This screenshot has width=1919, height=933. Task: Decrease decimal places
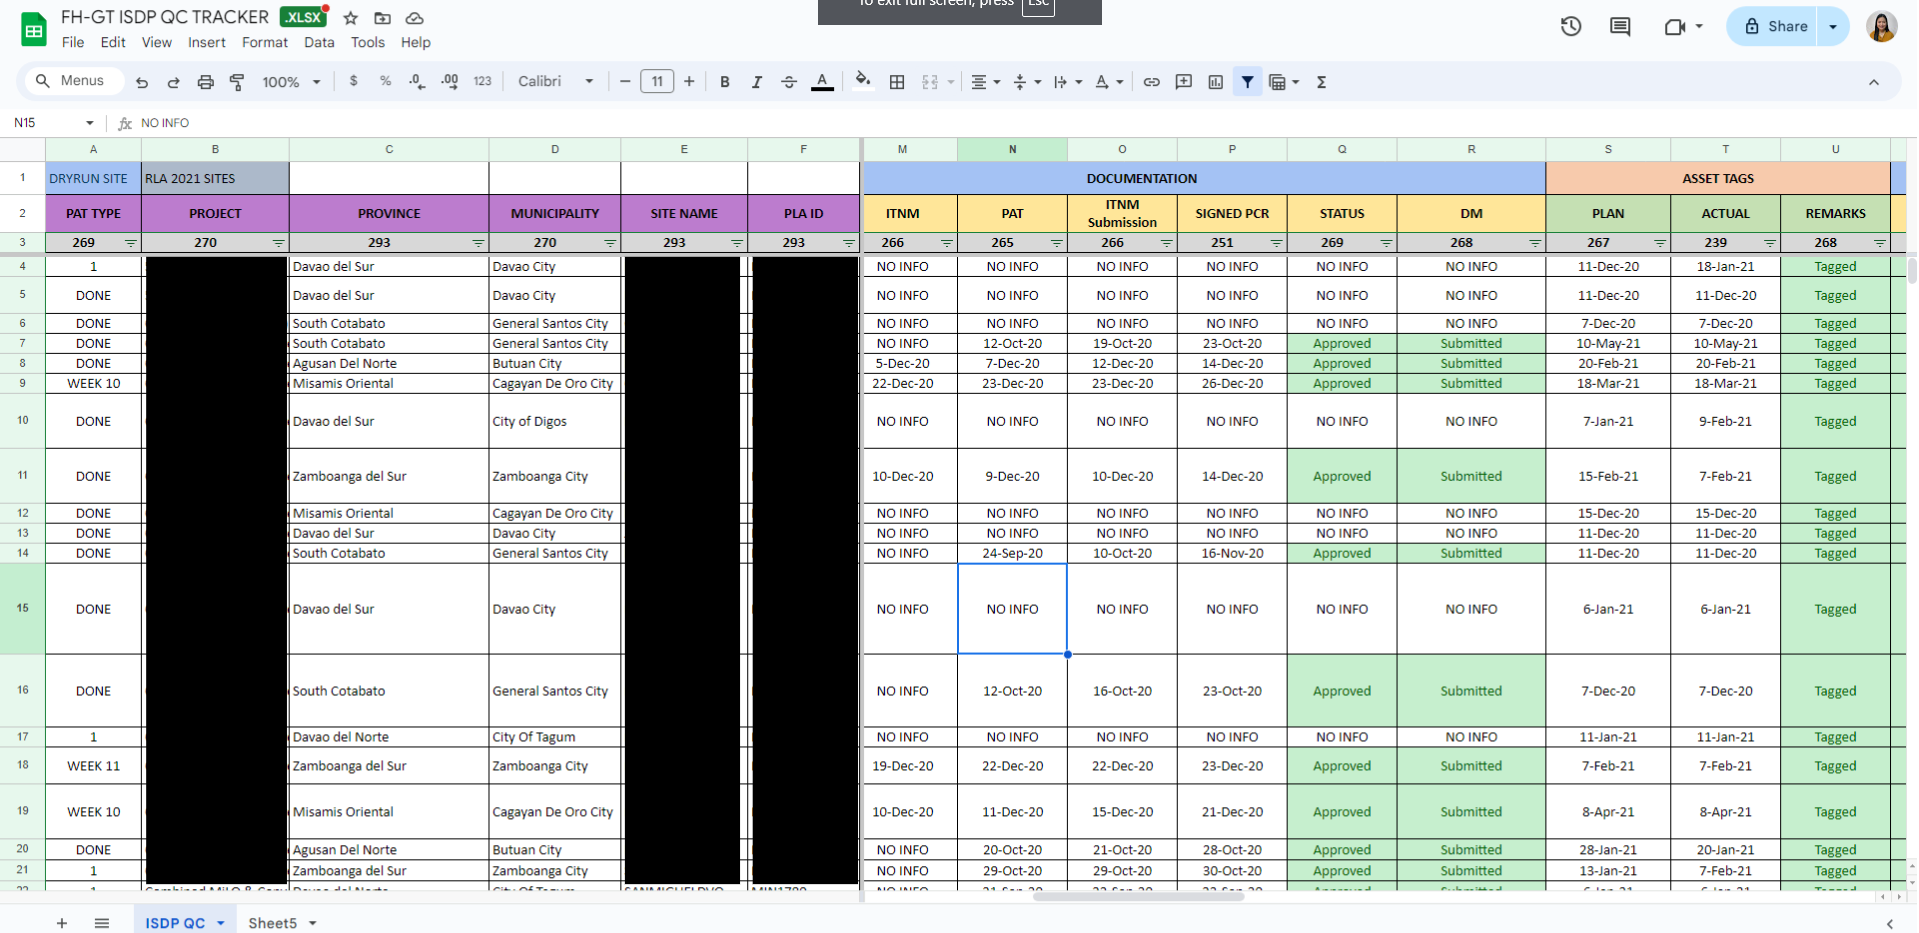click(417, 82)
